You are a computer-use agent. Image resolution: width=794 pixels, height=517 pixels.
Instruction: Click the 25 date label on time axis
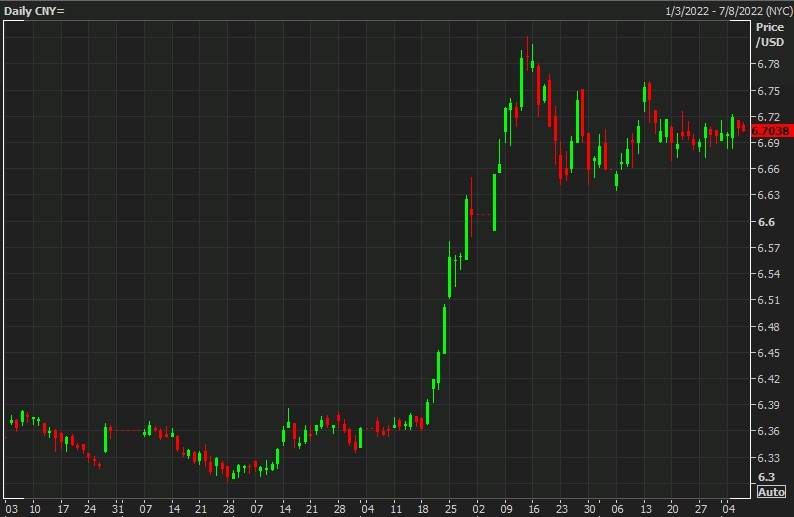450,509
